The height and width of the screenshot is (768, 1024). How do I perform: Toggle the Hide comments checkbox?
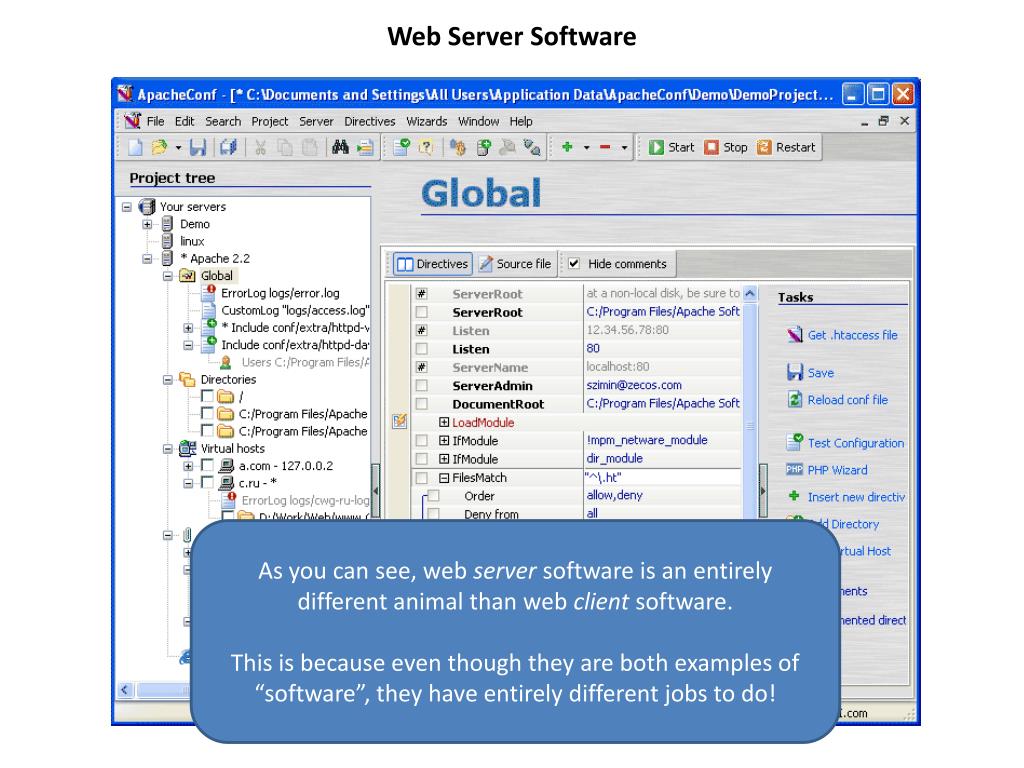pos(574,264)
